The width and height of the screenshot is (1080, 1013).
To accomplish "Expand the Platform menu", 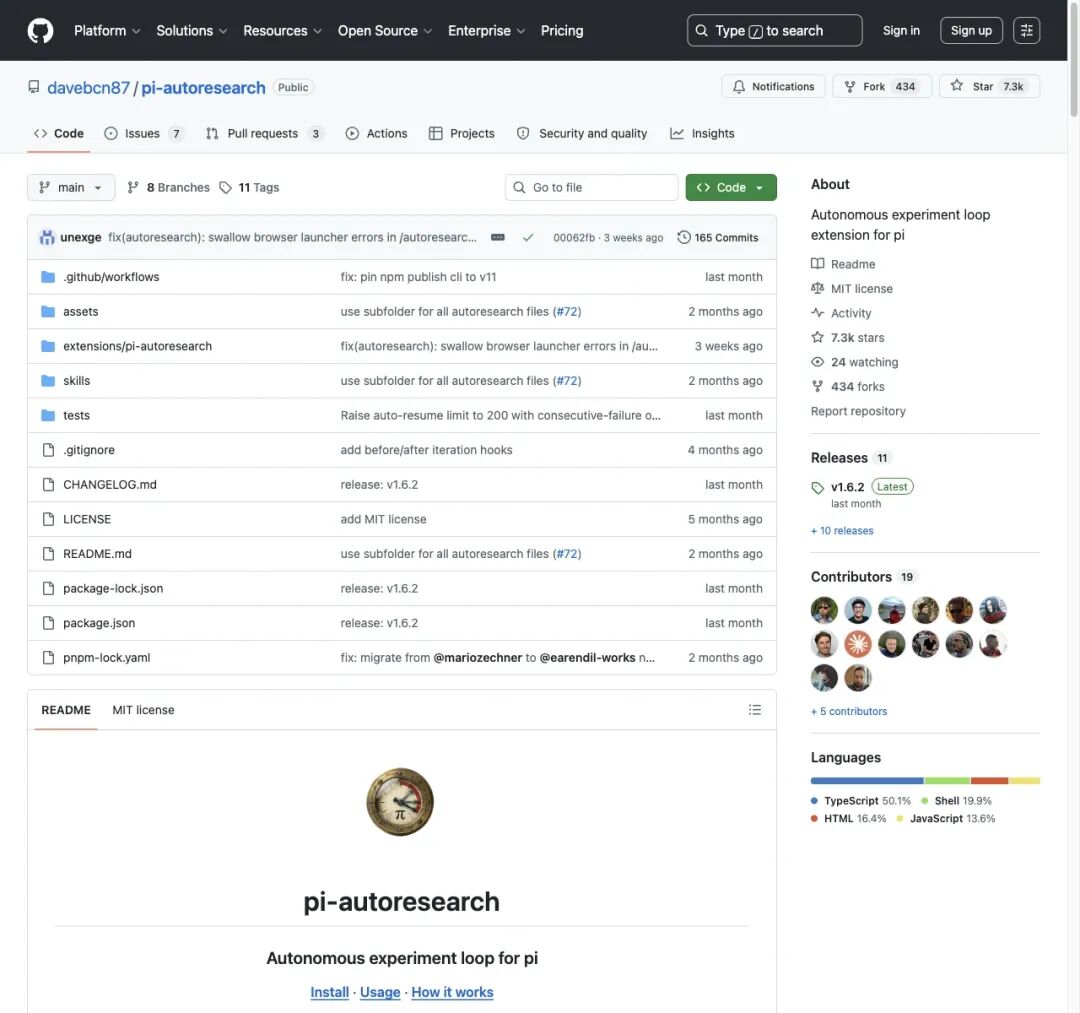I will click(x=107, y=31).
